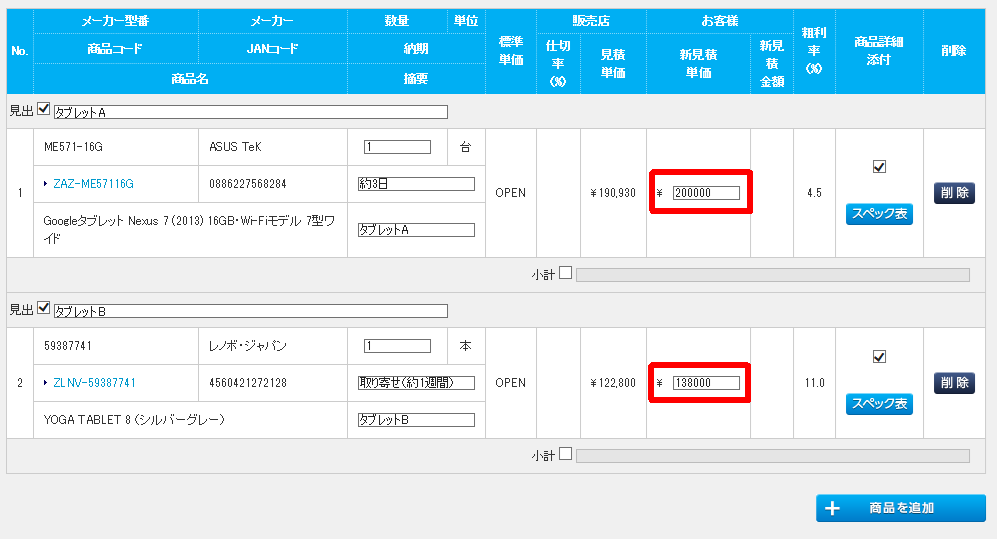Uncheck the 見出 checkbox for タブレットA
The height and width of the screenshot is (539, 997).
point(43,110)
